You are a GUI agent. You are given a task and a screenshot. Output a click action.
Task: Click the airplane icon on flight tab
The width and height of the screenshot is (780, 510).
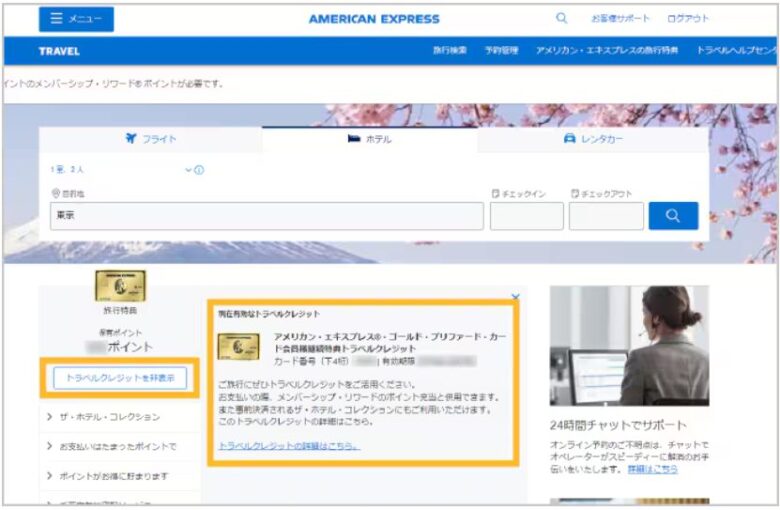pos(131,138)
